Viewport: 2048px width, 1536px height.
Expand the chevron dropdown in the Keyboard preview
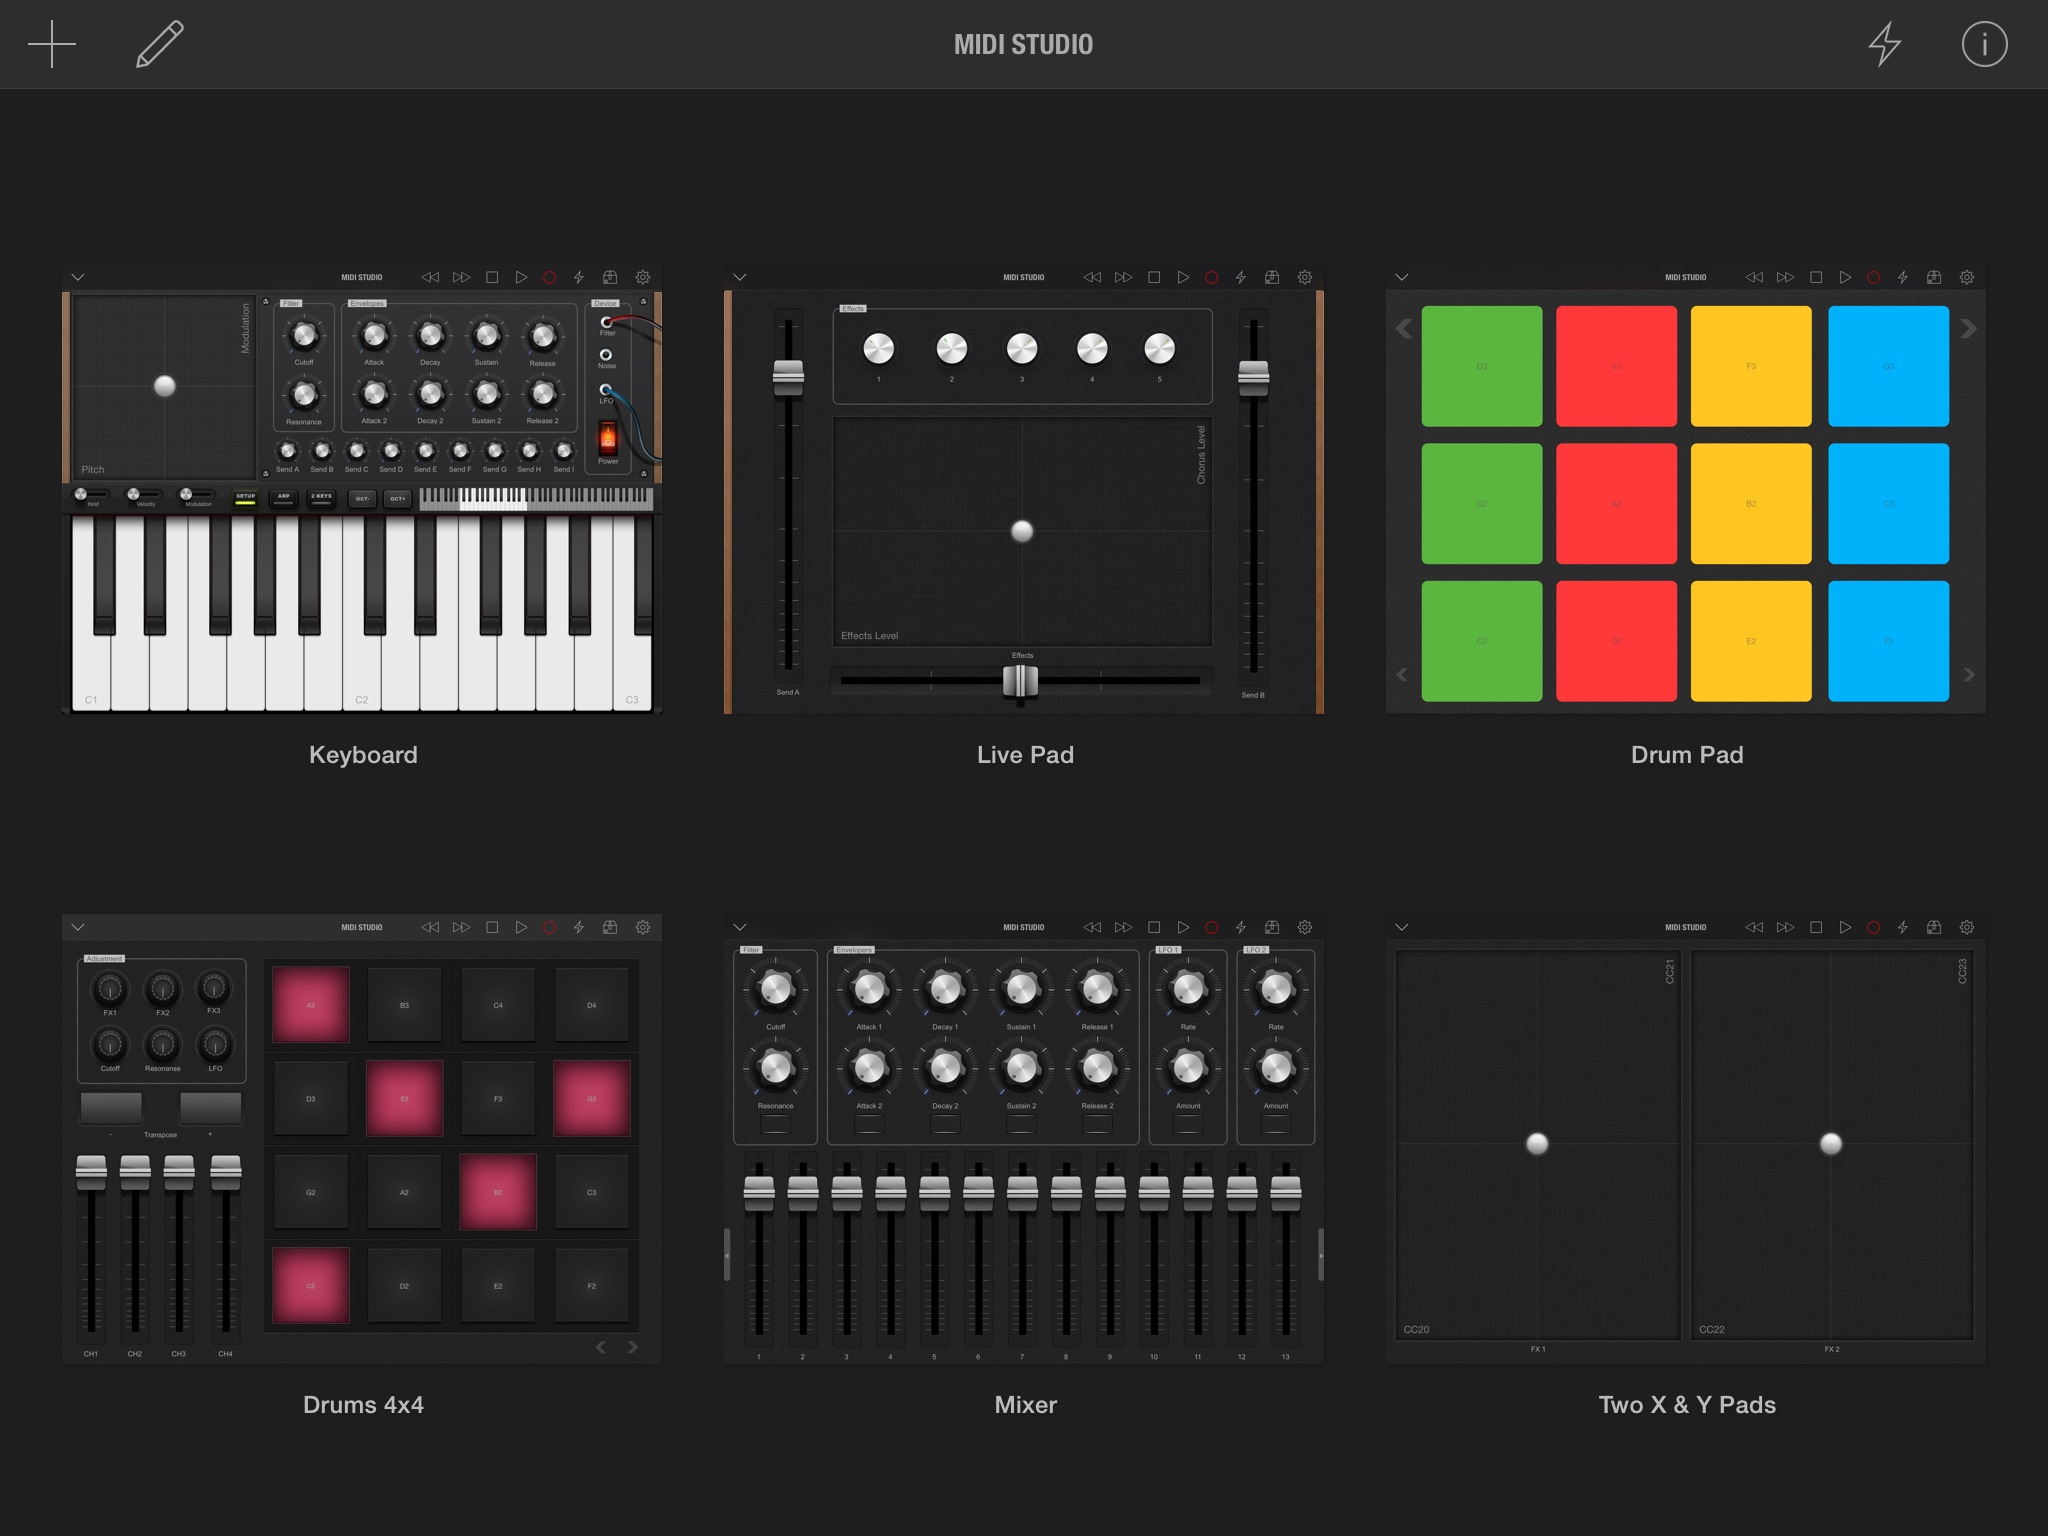(78, 277)
